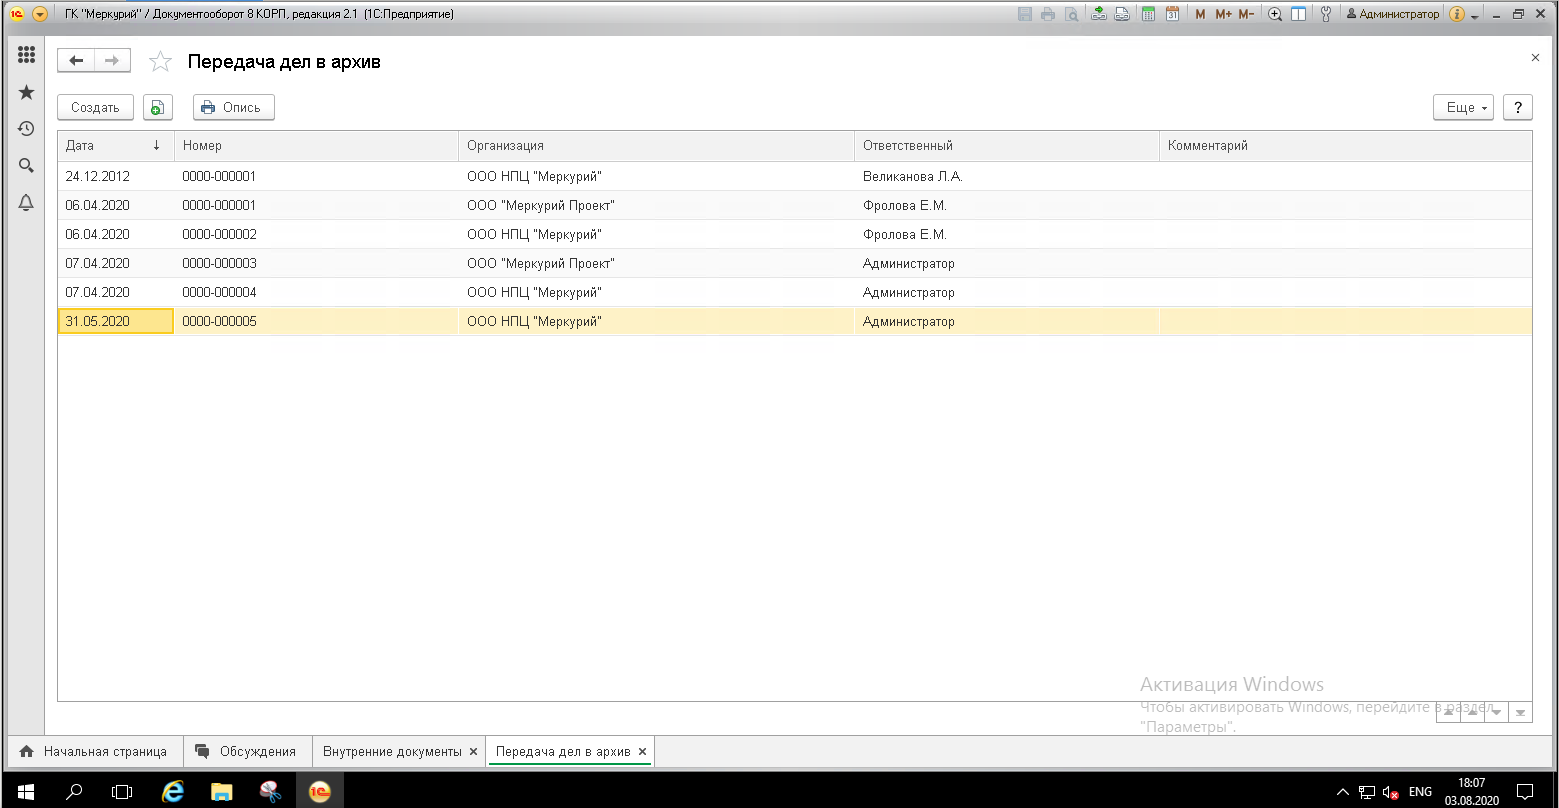1559x808 pixels.
Task: Click the follow link icon in title bar
Action: coord(1122,14)
